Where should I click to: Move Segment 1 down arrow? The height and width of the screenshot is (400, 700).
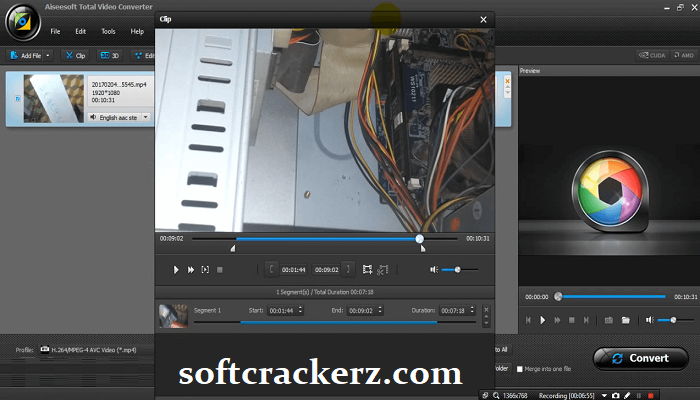tap(486, 322)
